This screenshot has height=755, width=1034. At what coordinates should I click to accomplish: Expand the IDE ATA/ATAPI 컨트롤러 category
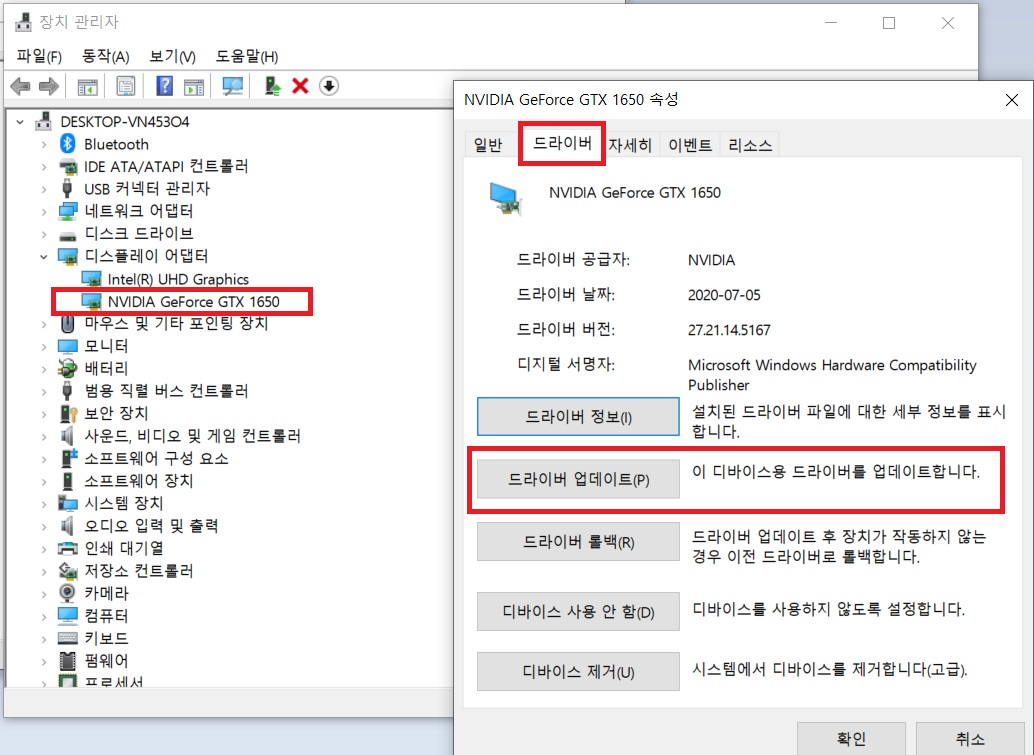click(x=44, y=167)
